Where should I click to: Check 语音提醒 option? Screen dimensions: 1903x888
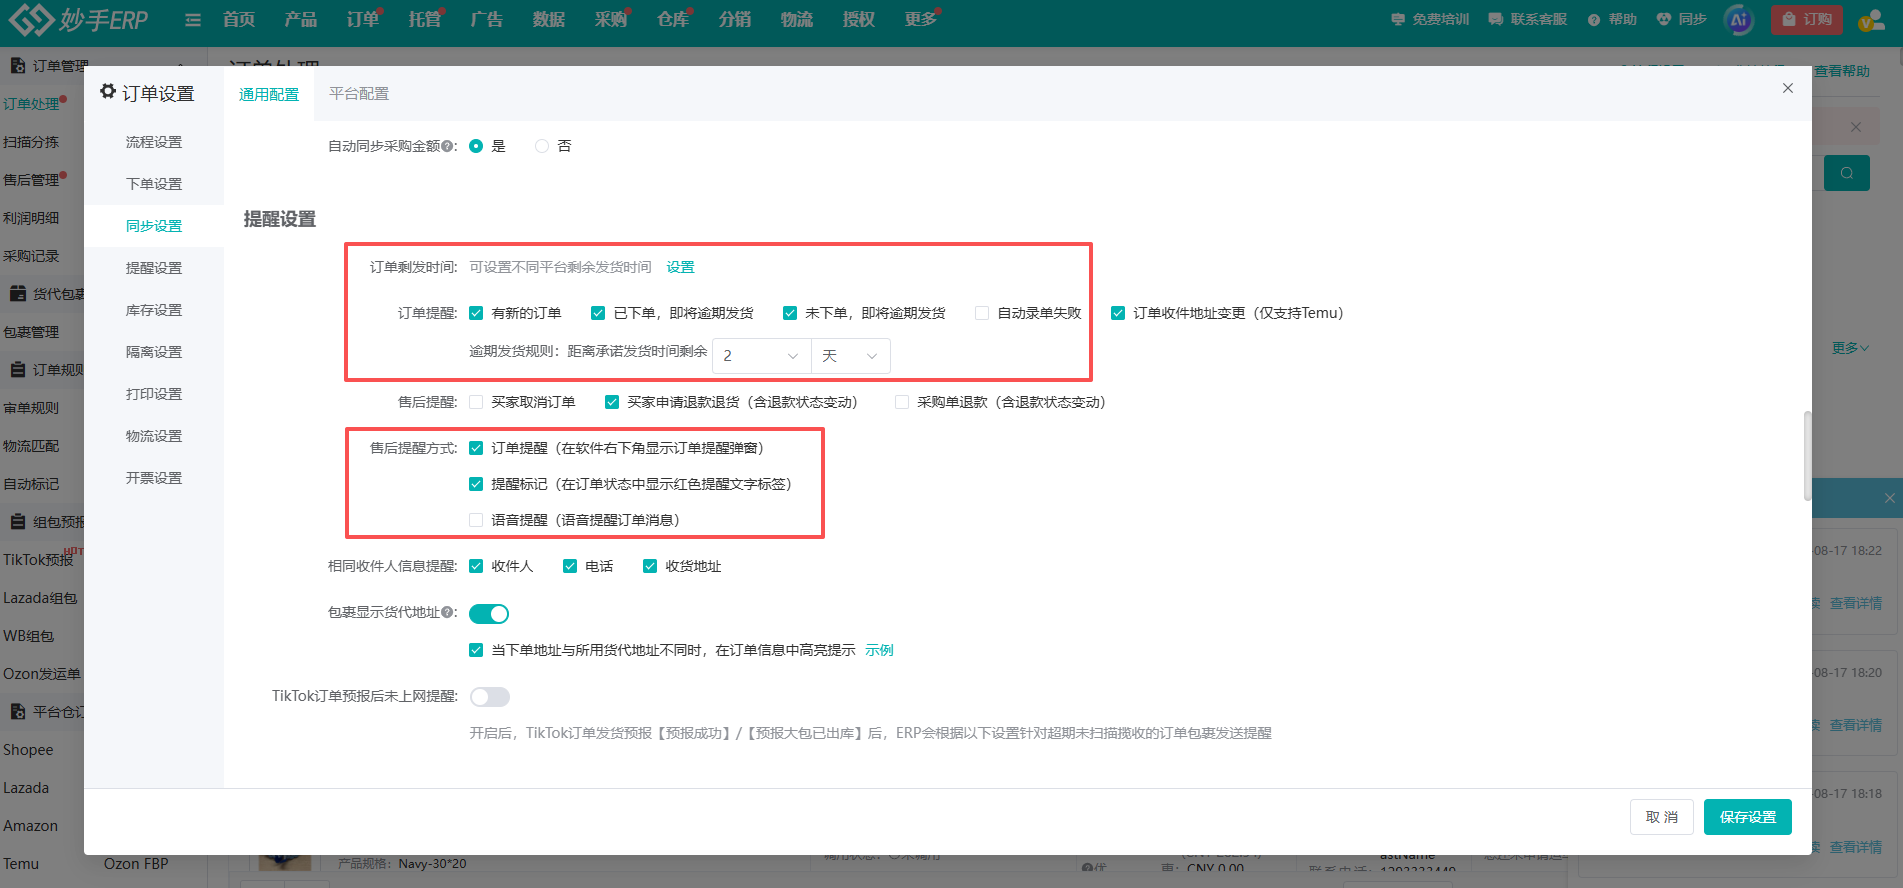coord(476,520)
